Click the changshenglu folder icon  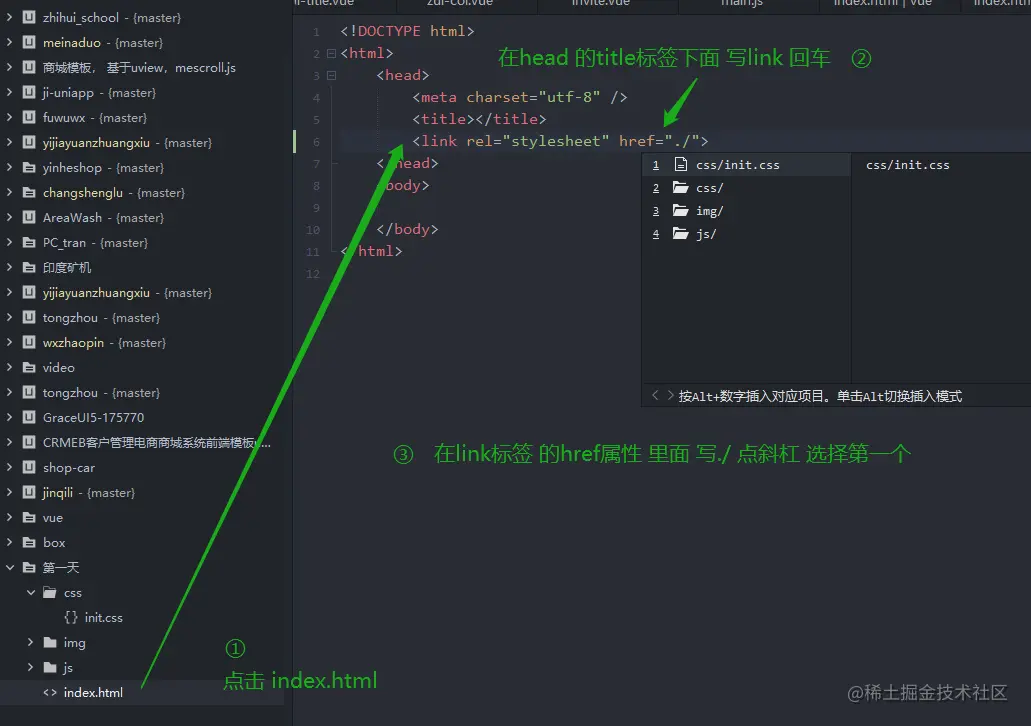(29, 192)
